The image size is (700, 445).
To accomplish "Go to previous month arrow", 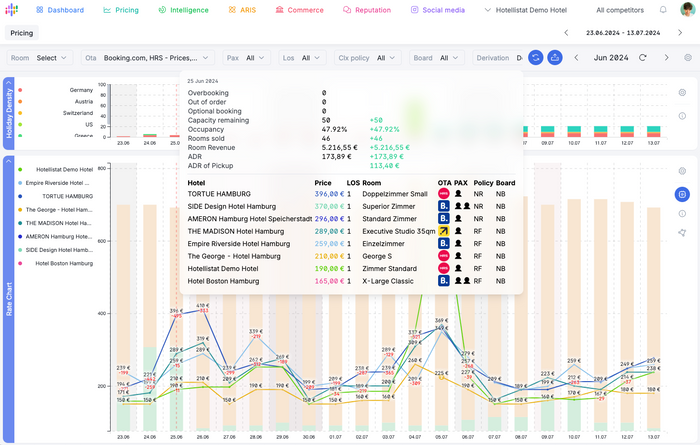I will [x=576, y=58].
